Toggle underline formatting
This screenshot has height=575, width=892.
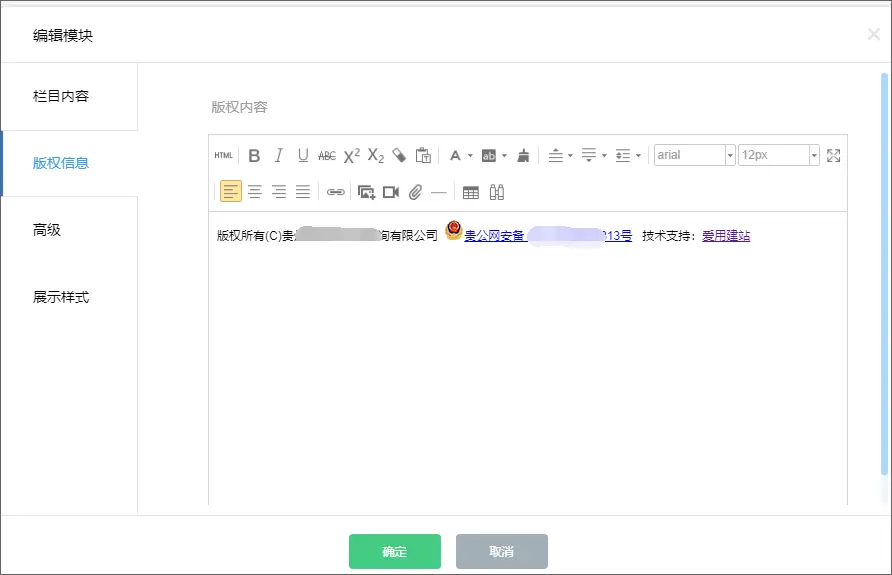303,156
